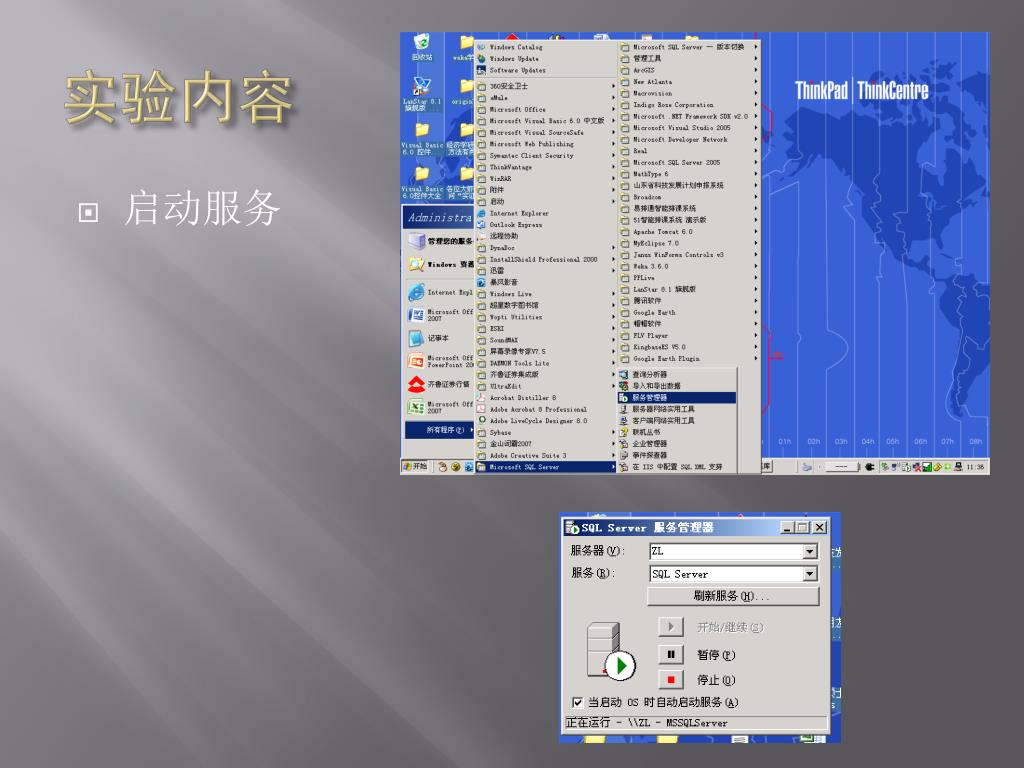Expand the Sybase program folder

pos(546,432)
